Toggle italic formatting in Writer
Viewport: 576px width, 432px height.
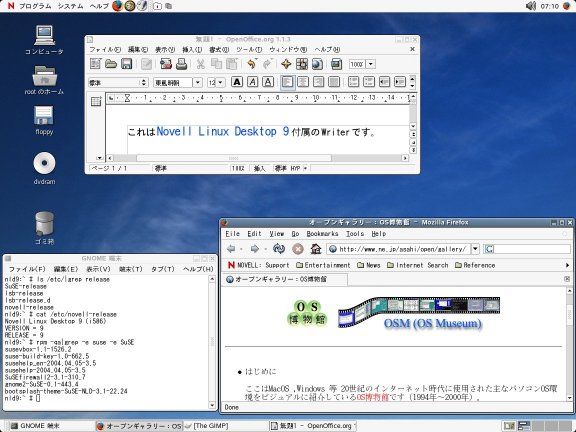point(252,82)
